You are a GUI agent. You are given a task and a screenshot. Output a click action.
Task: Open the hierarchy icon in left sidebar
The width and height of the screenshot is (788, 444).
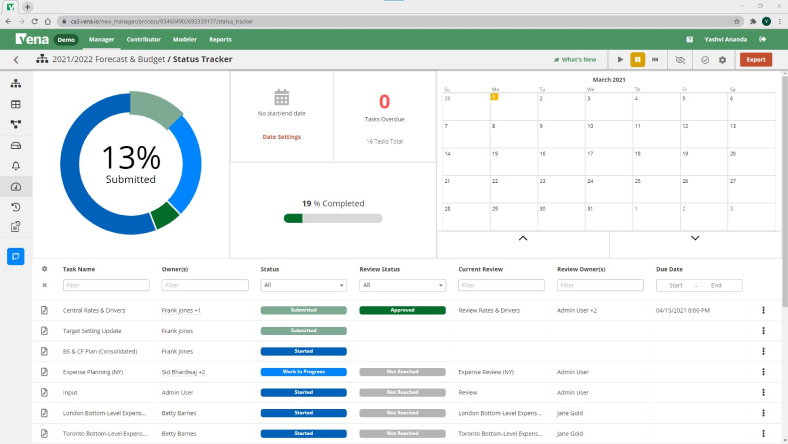point(16,83)
